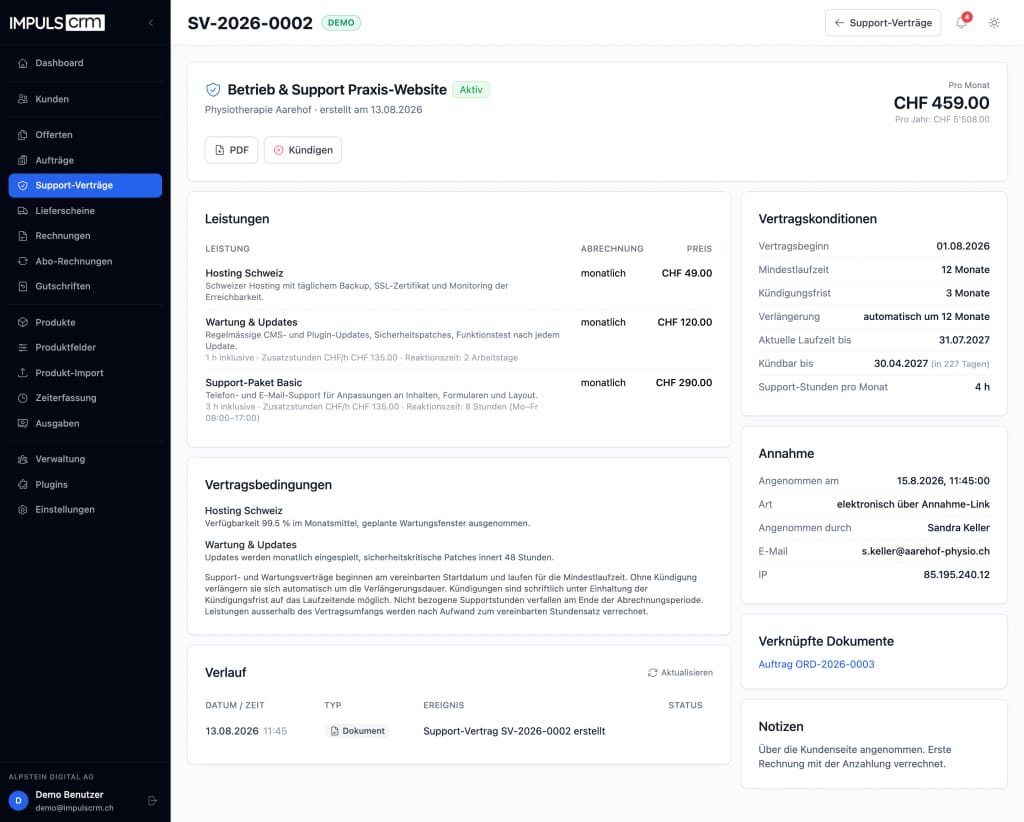Image resolution: width=1024 pixels, height=822 pixels.
Task: Click the Dokument type badge in Verlauf
Action: click(x=357, y=731)
